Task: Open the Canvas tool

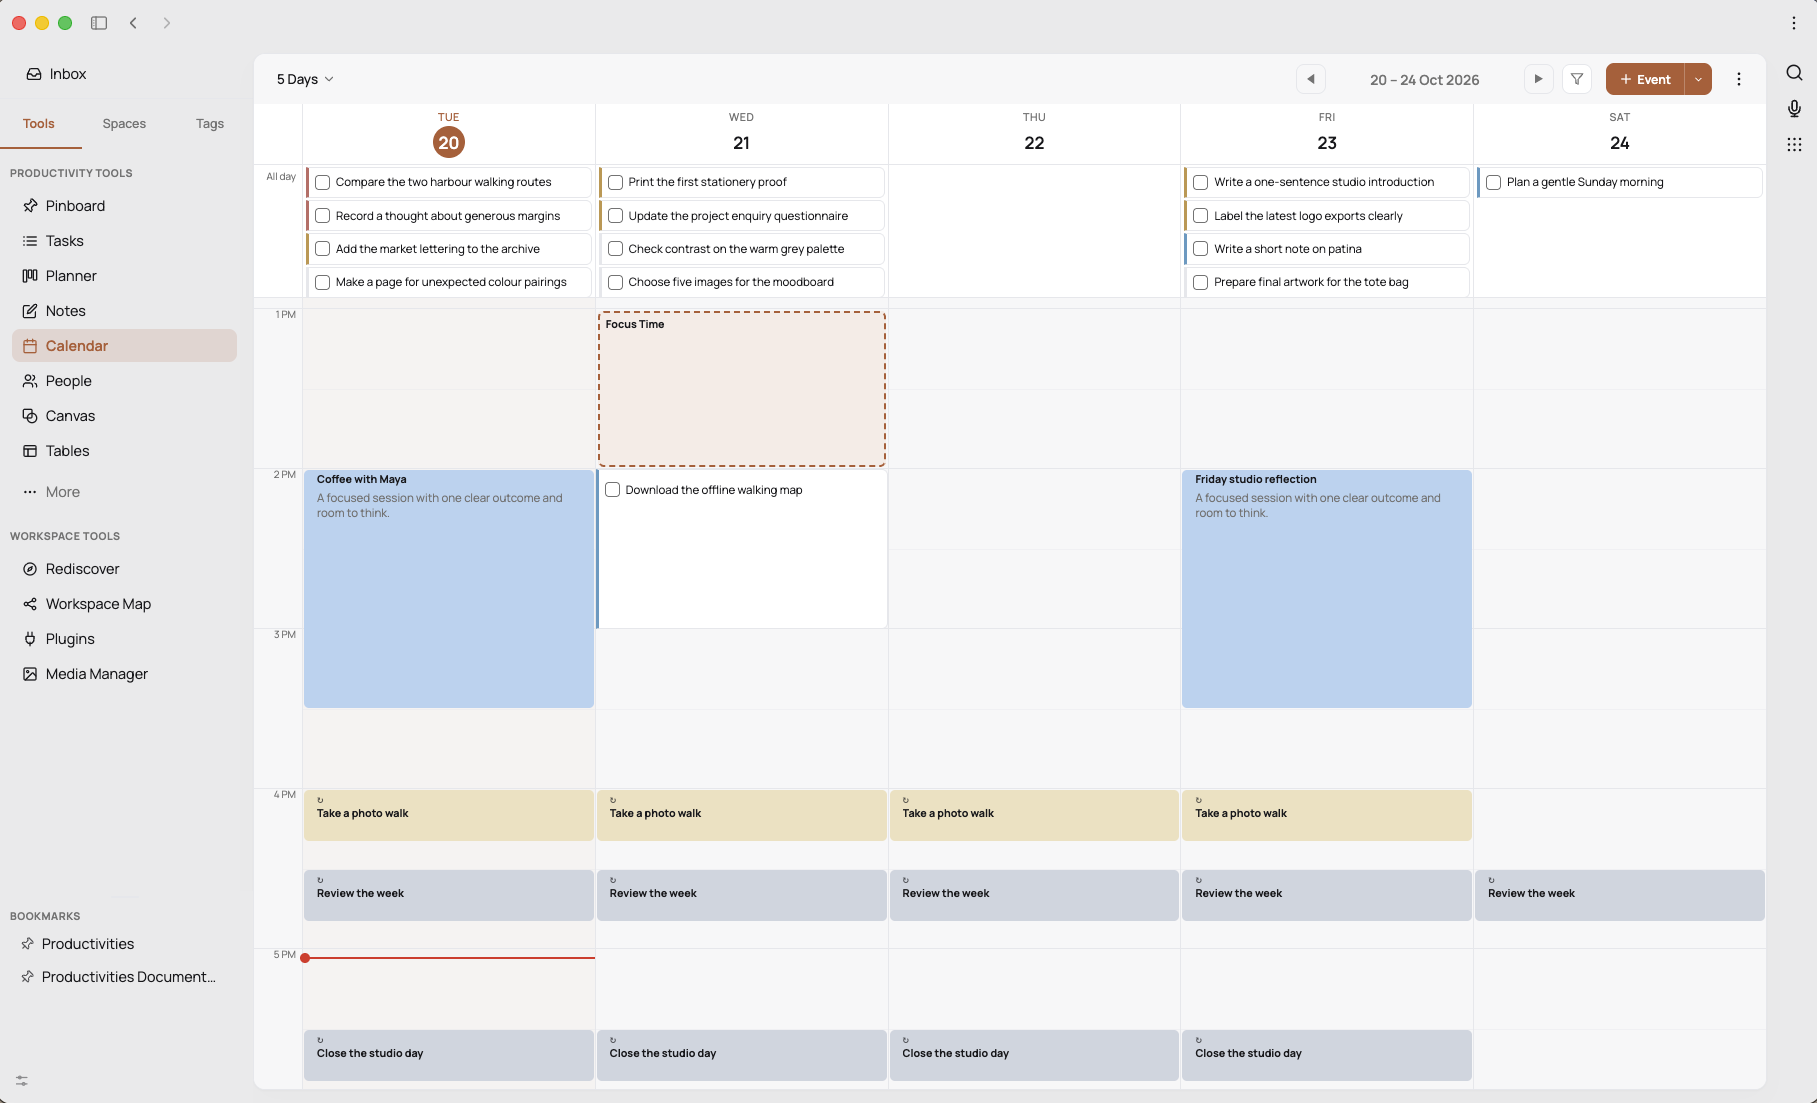Action: click(124, 416)
